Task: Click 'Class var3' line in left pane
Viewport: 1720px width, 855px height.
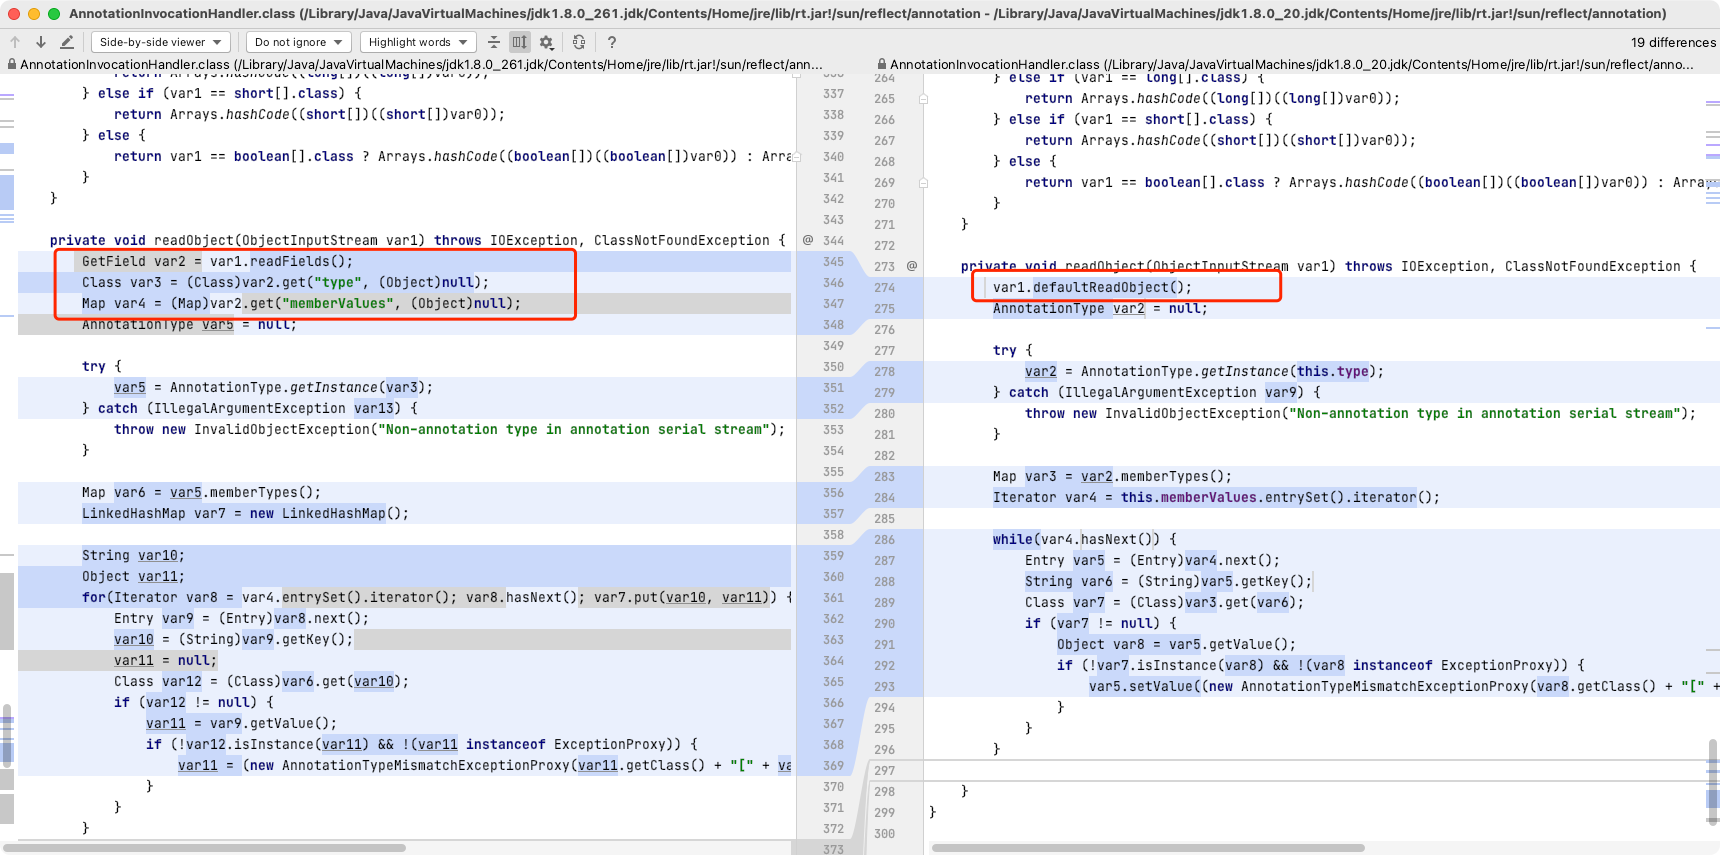Action: pyautogui.click(x=285, y=282)
